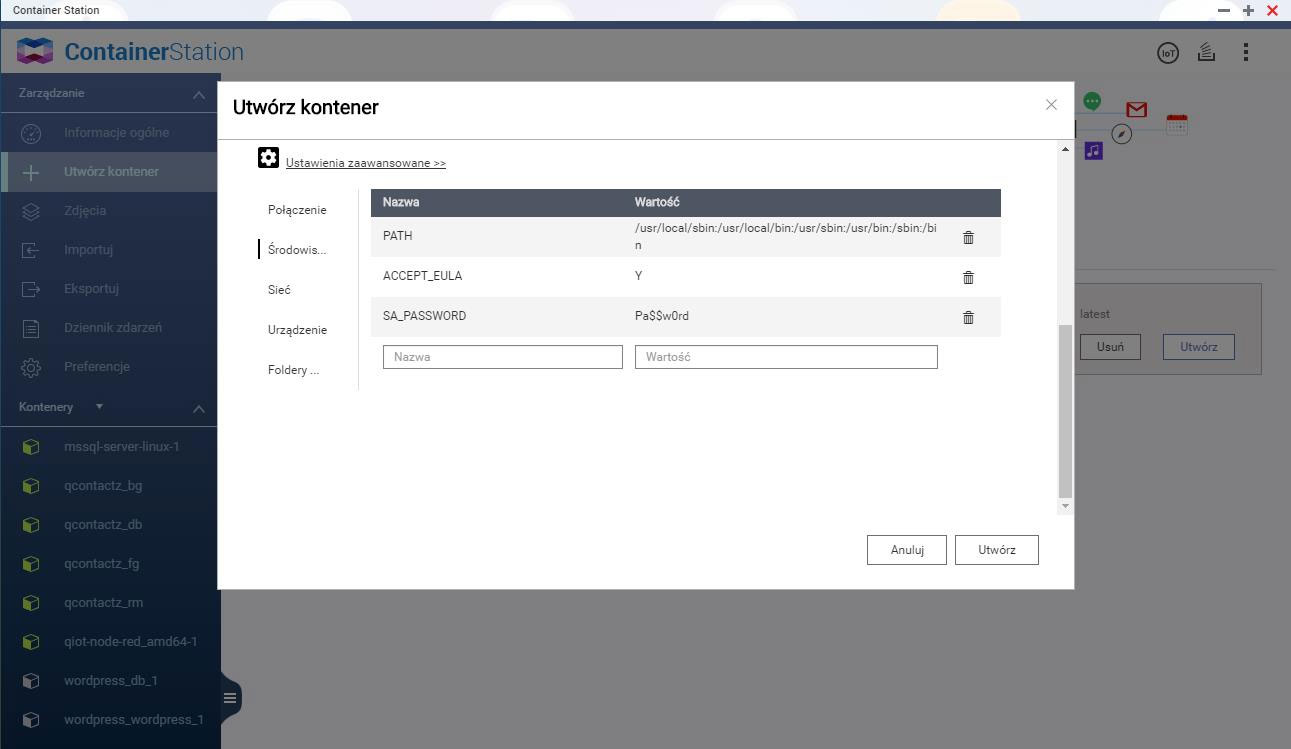Collapse the Zarządzanie section

point(199,95)
